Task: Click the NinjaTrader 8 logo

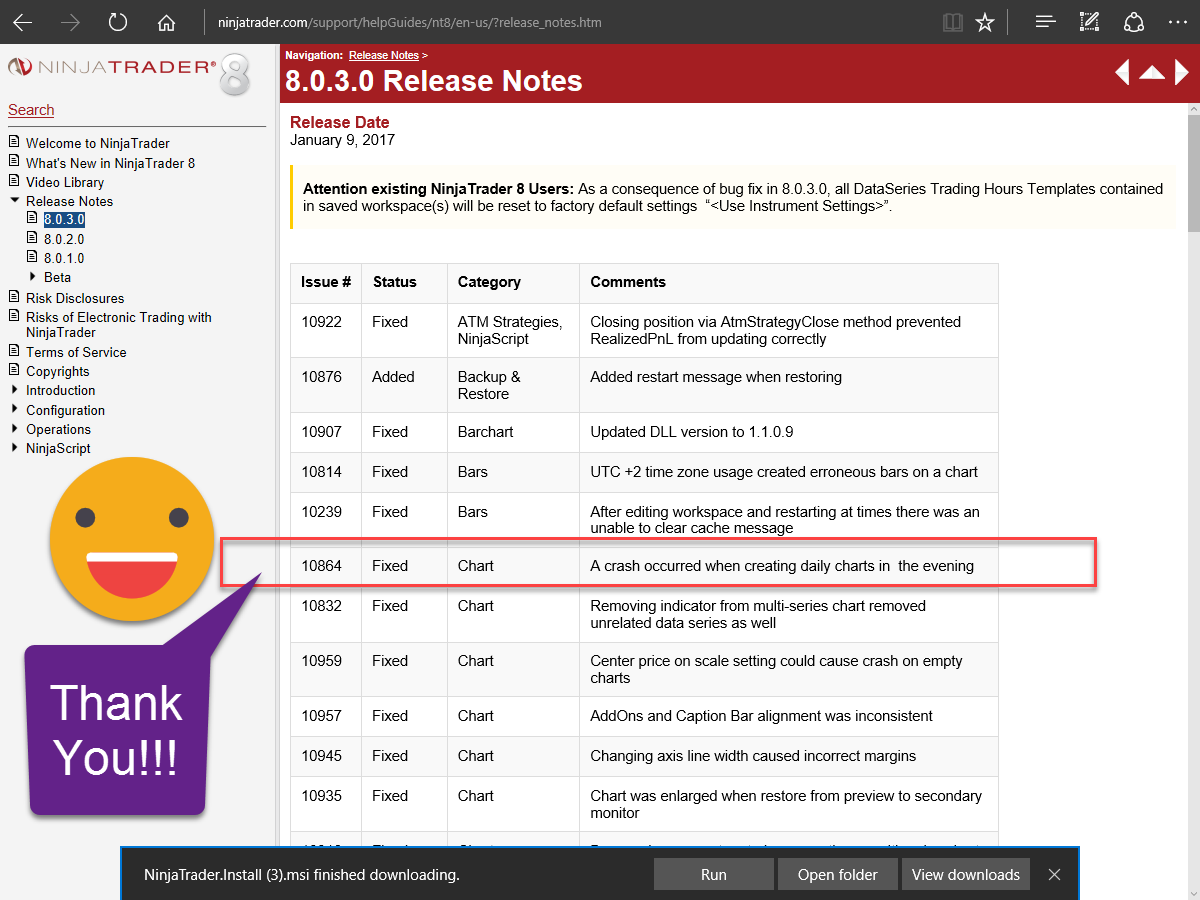Action: [128, 72]
